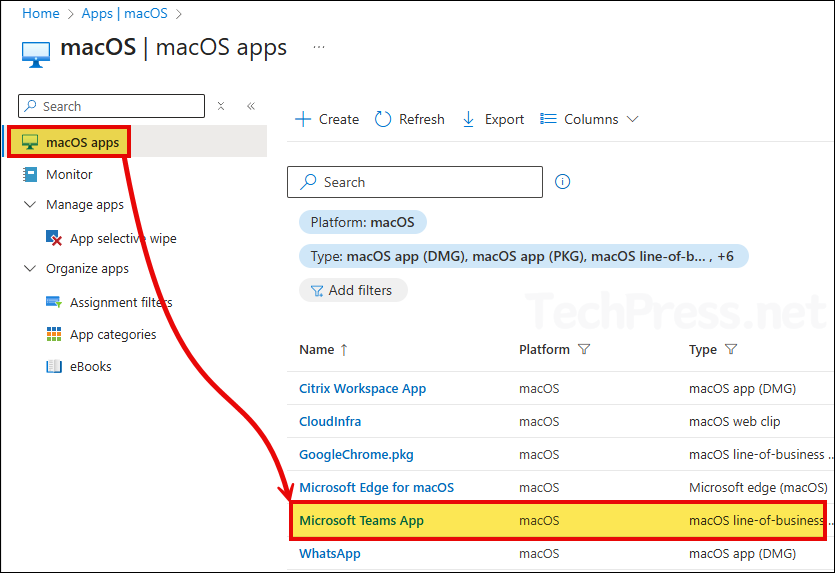Screen dimensions: 835x573
Task: Click the Columns list icon
Action: [548, 119]
